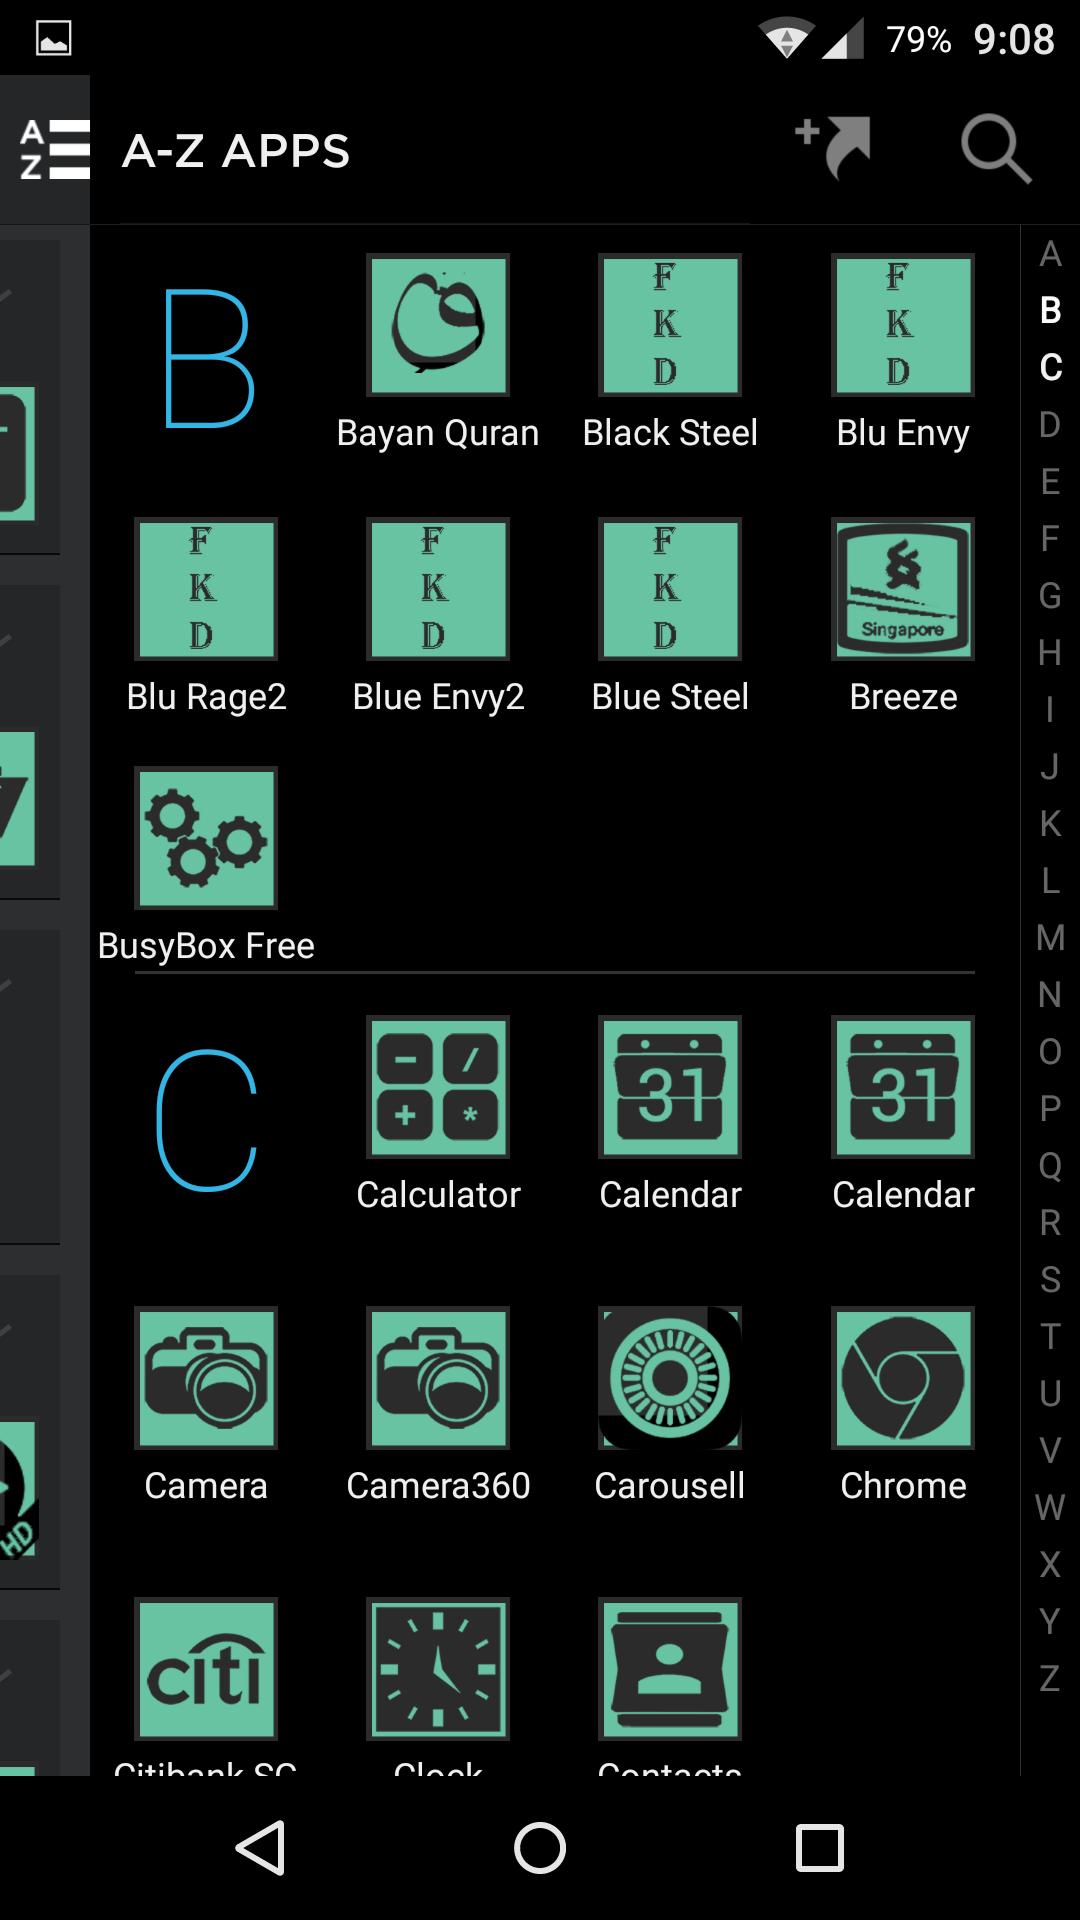Jump to letter A in index
Screen dimensions: 1080x1920
[x=1050, y=254]
